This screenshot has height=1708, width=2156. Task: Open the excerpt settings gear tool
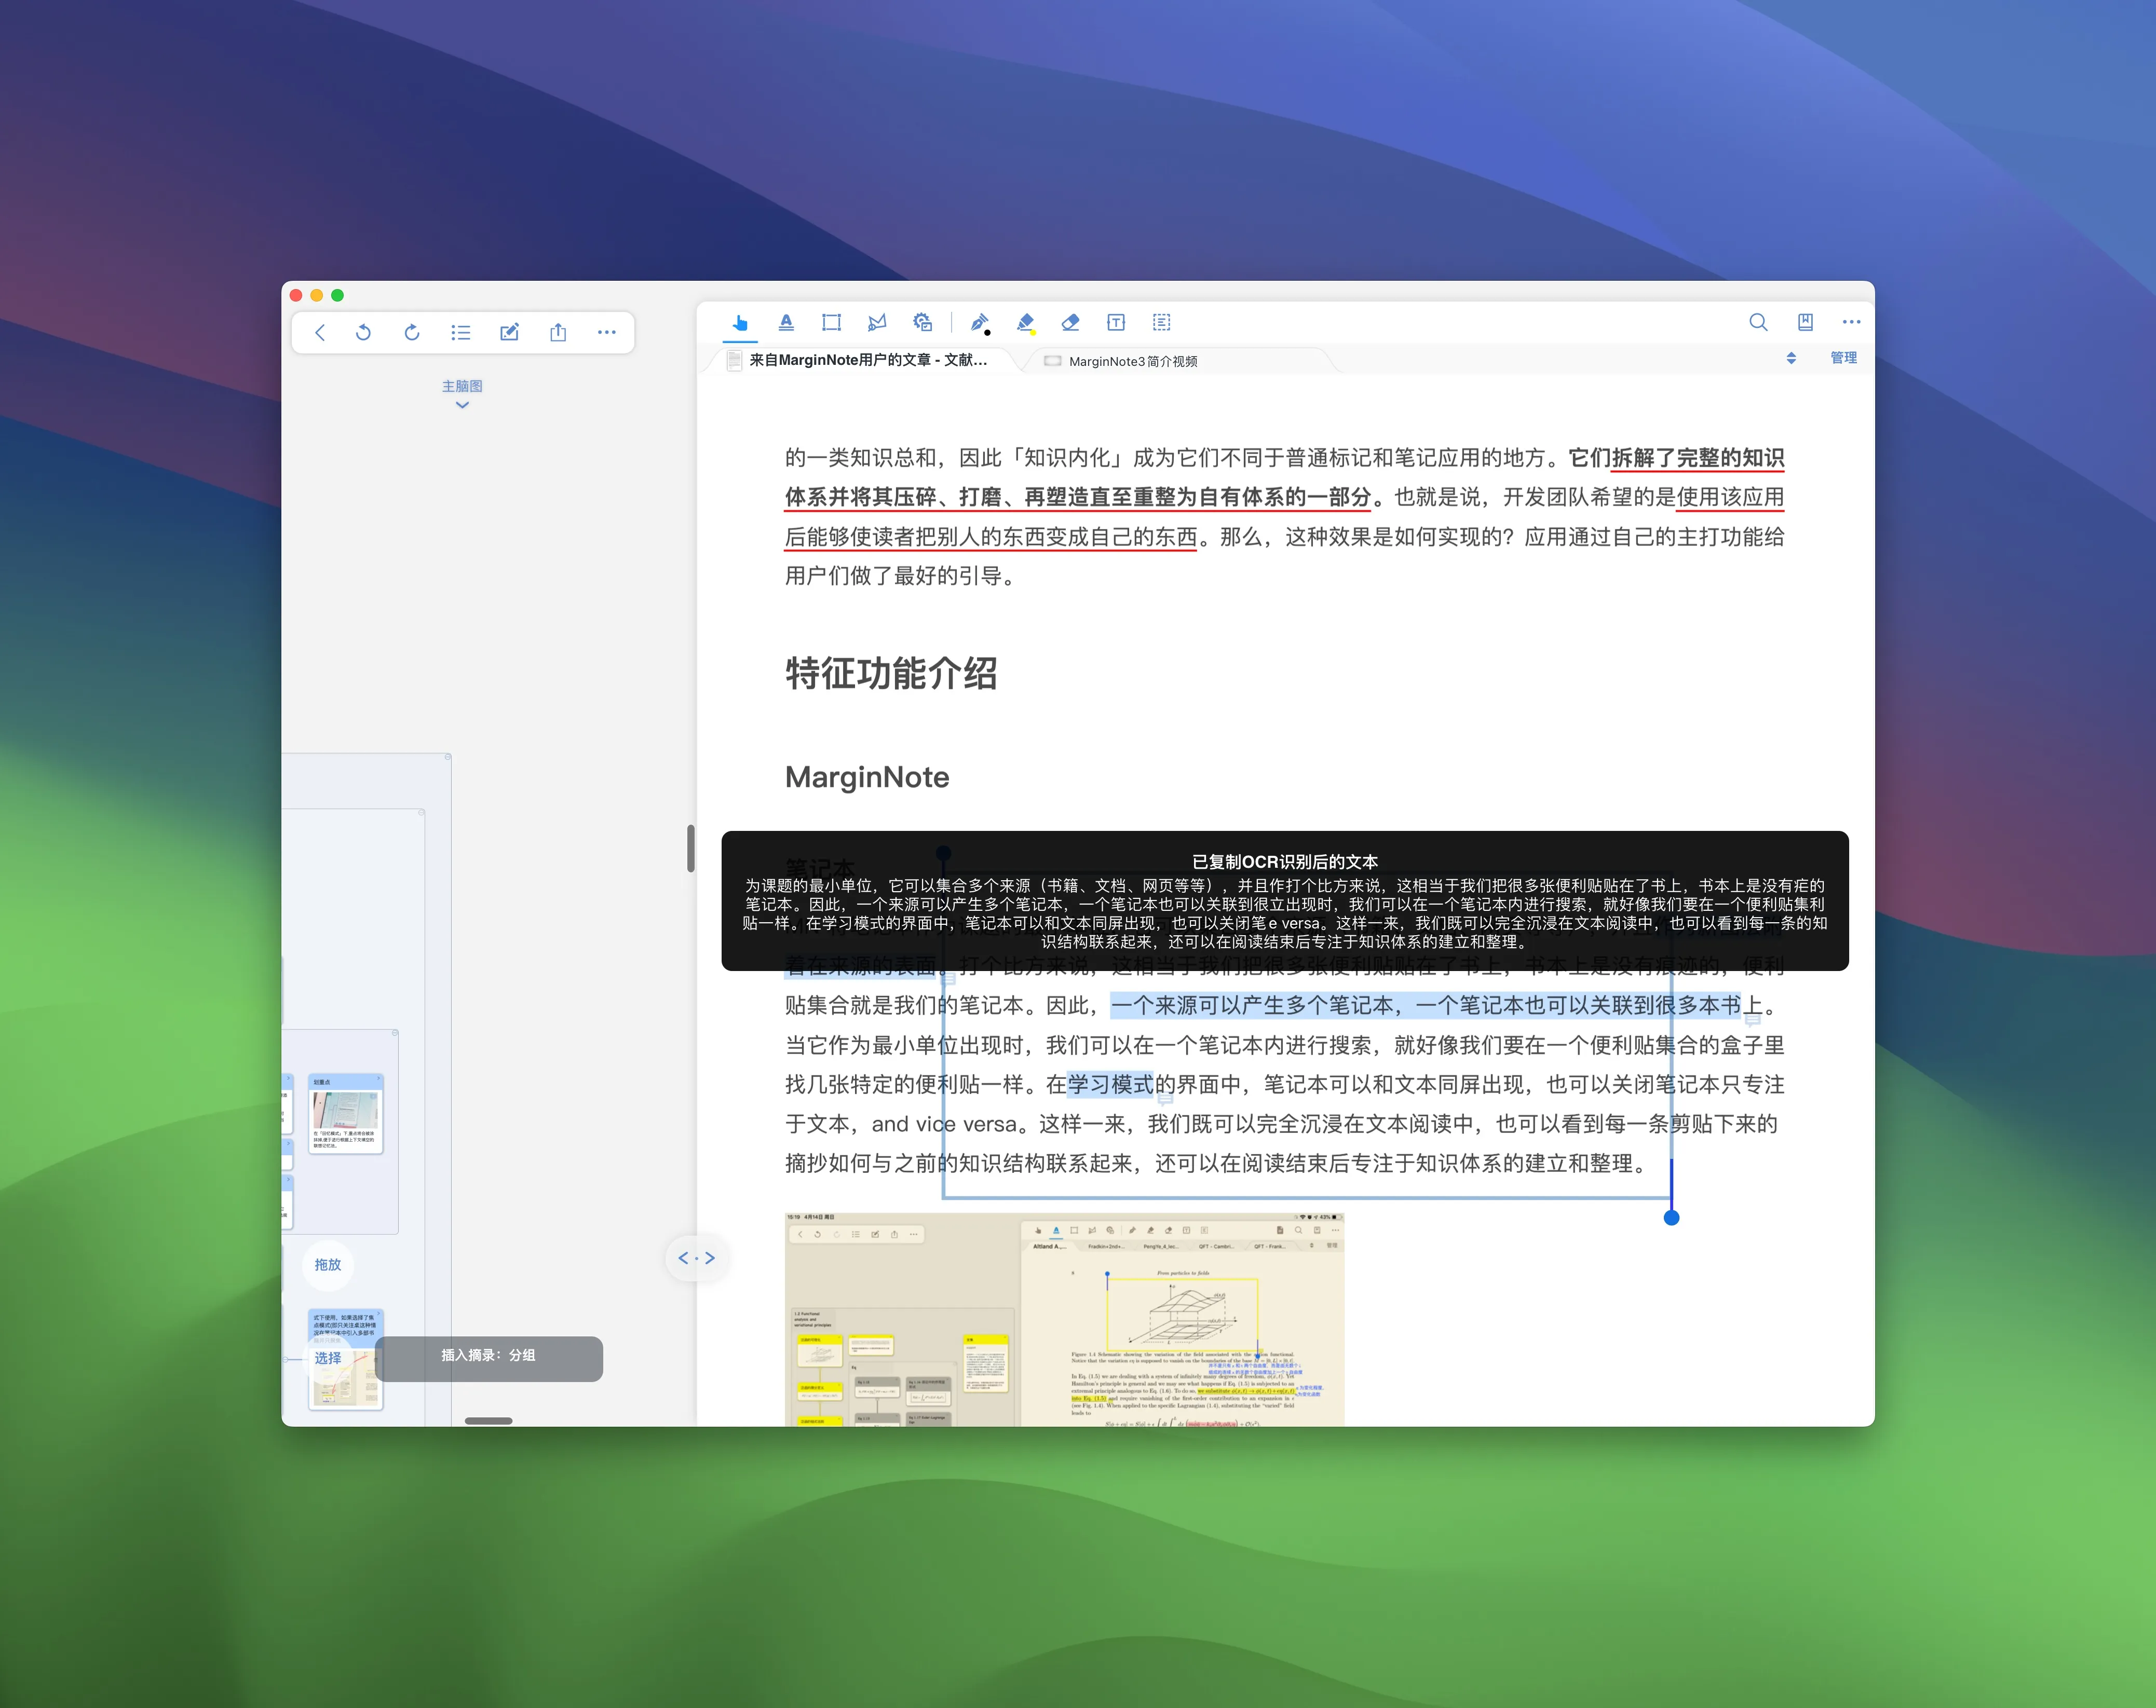coord(923,322)
